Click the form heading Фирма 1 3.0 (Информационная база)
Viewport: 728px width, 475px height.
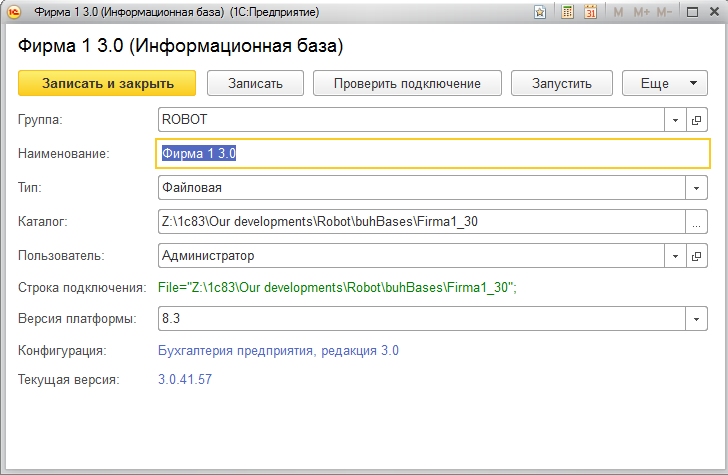181,46
